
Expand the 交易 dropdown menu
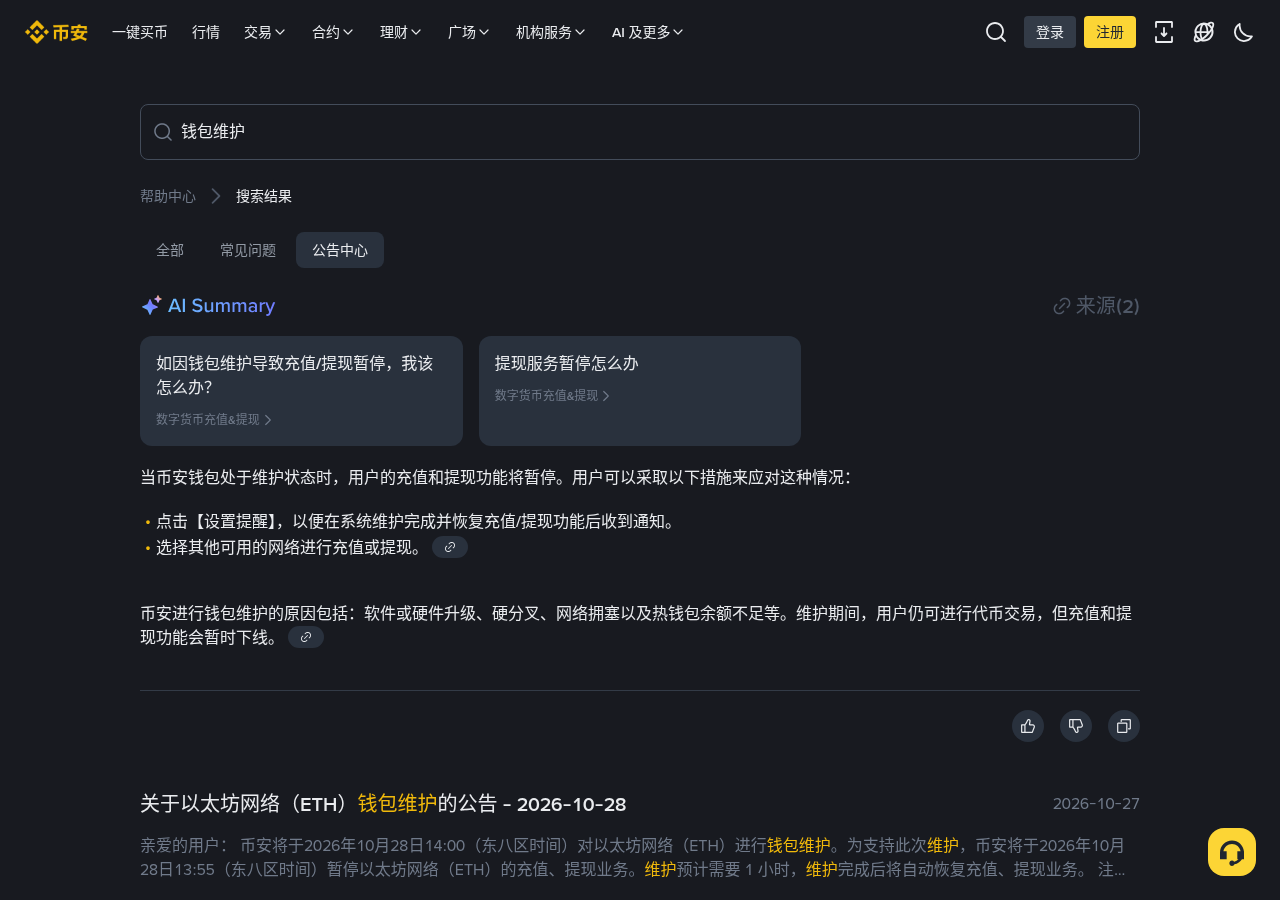click(265, 32)
